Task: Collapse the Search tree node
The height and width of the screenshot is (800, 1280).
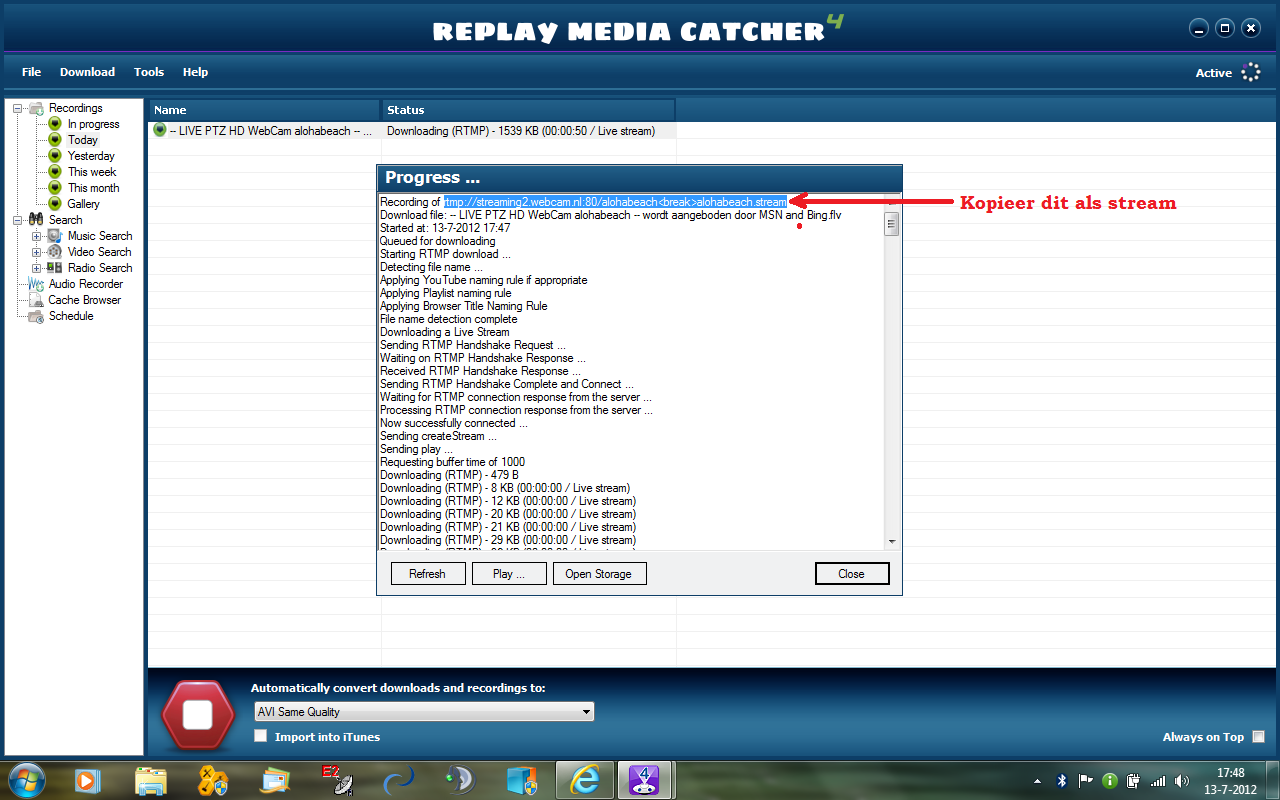Action: pos(18,220)
